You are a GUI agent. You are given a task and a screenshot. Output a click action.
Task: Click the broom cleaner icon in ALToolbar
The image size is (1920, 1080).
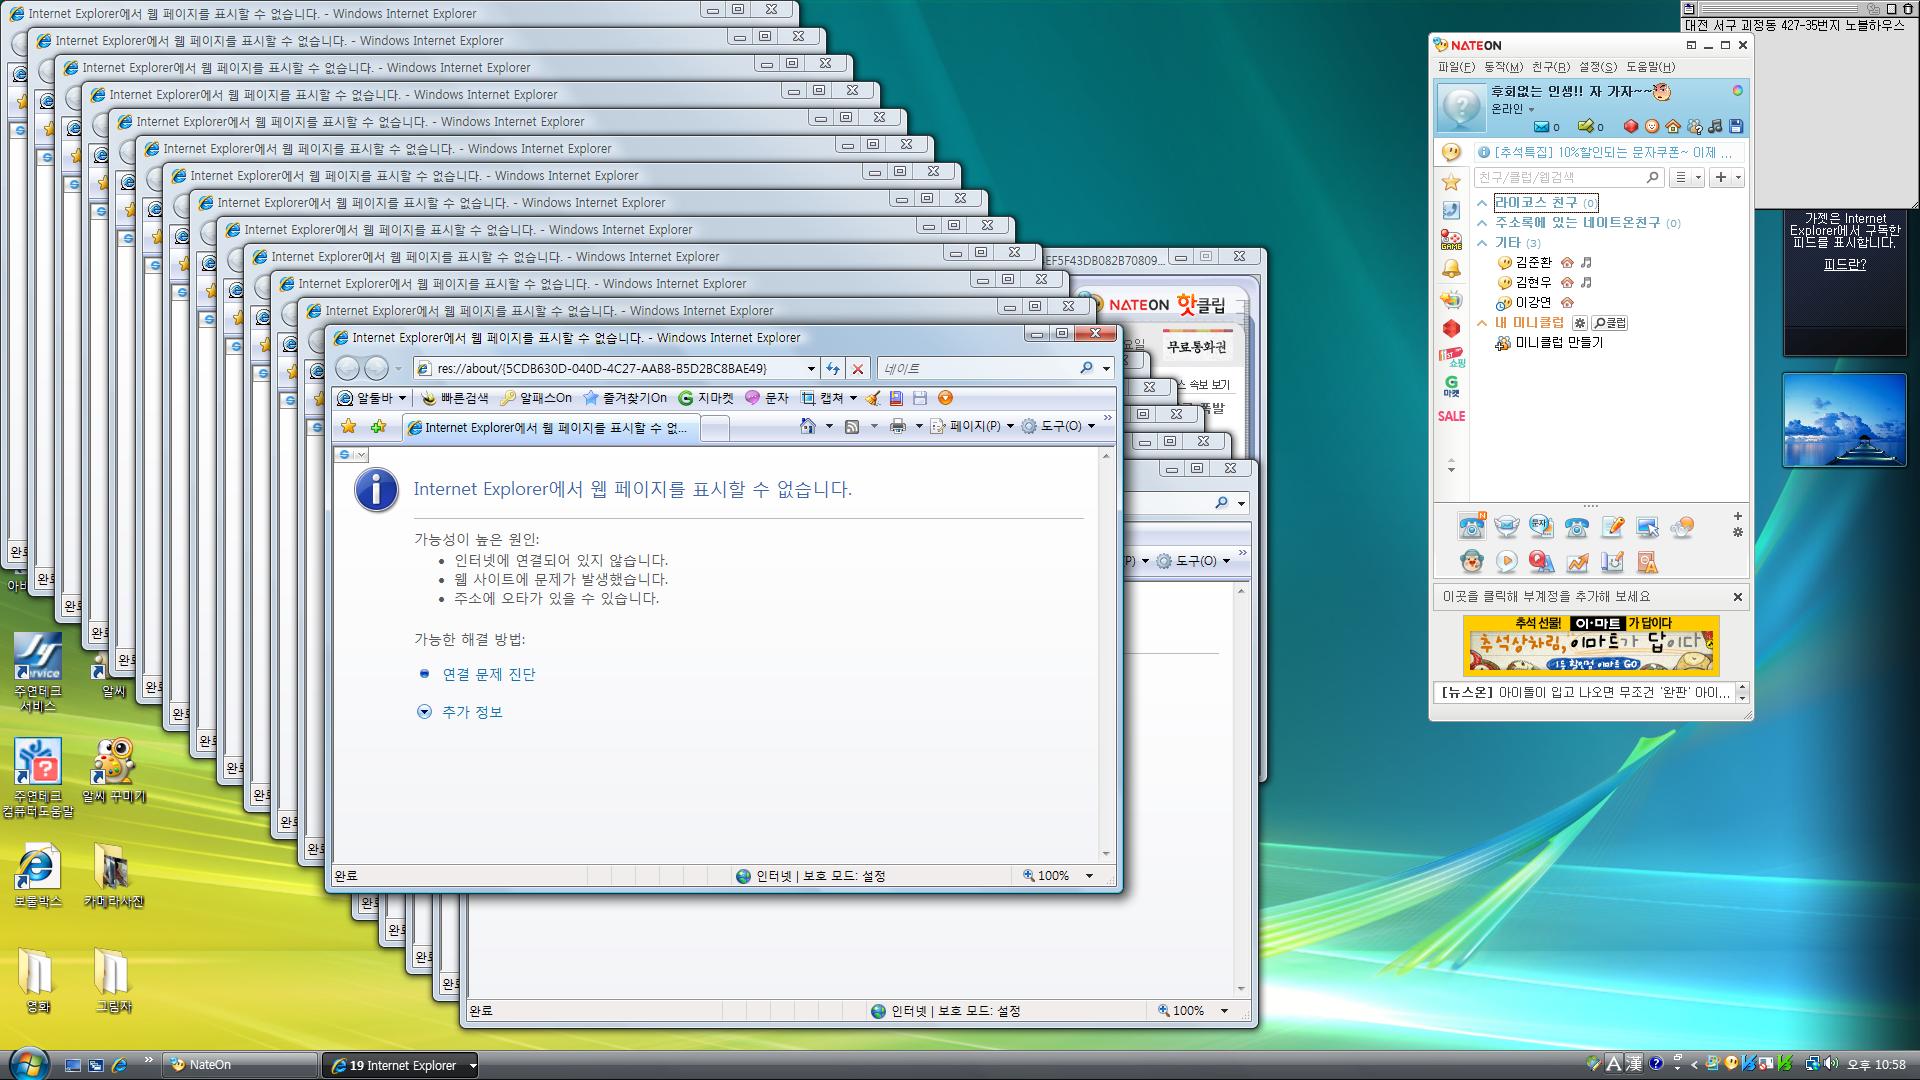(x=873, y=398)
